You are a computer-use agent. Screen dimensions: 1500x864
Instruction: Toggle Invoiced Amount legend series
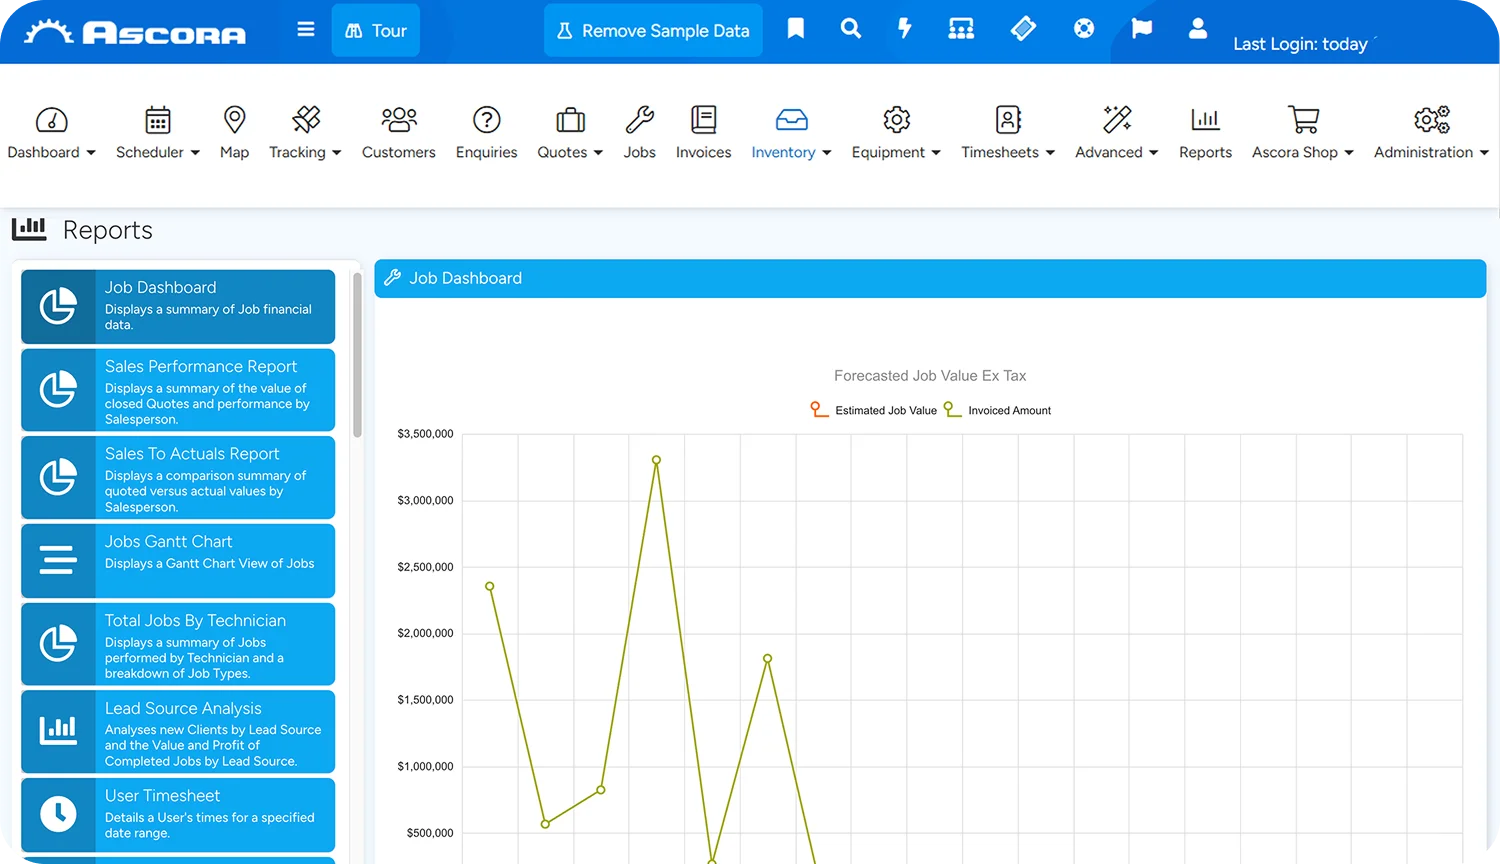[997, 410]
